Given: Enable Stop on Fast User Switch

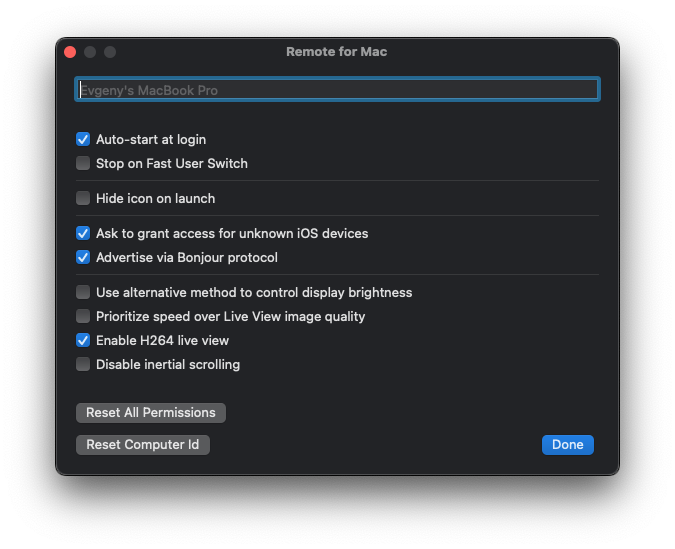Looking at the screenshot, I should 83,164.
